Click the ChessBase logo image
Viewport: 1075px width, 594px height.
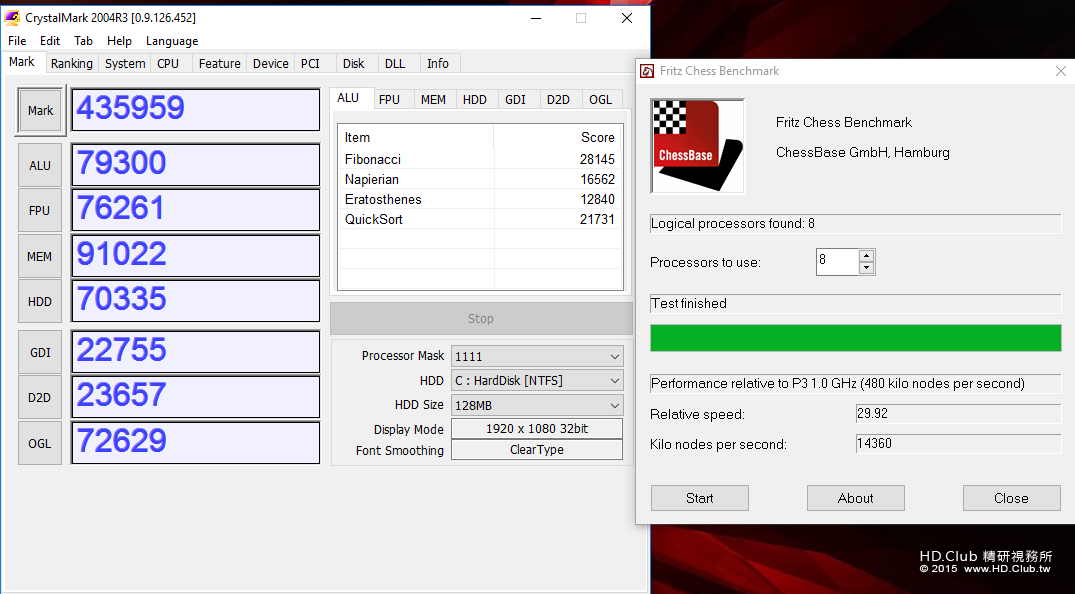click(x=697, y=146)
